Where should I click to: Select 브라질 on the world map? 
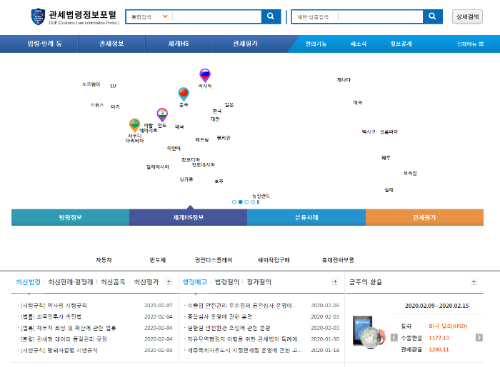410,173
